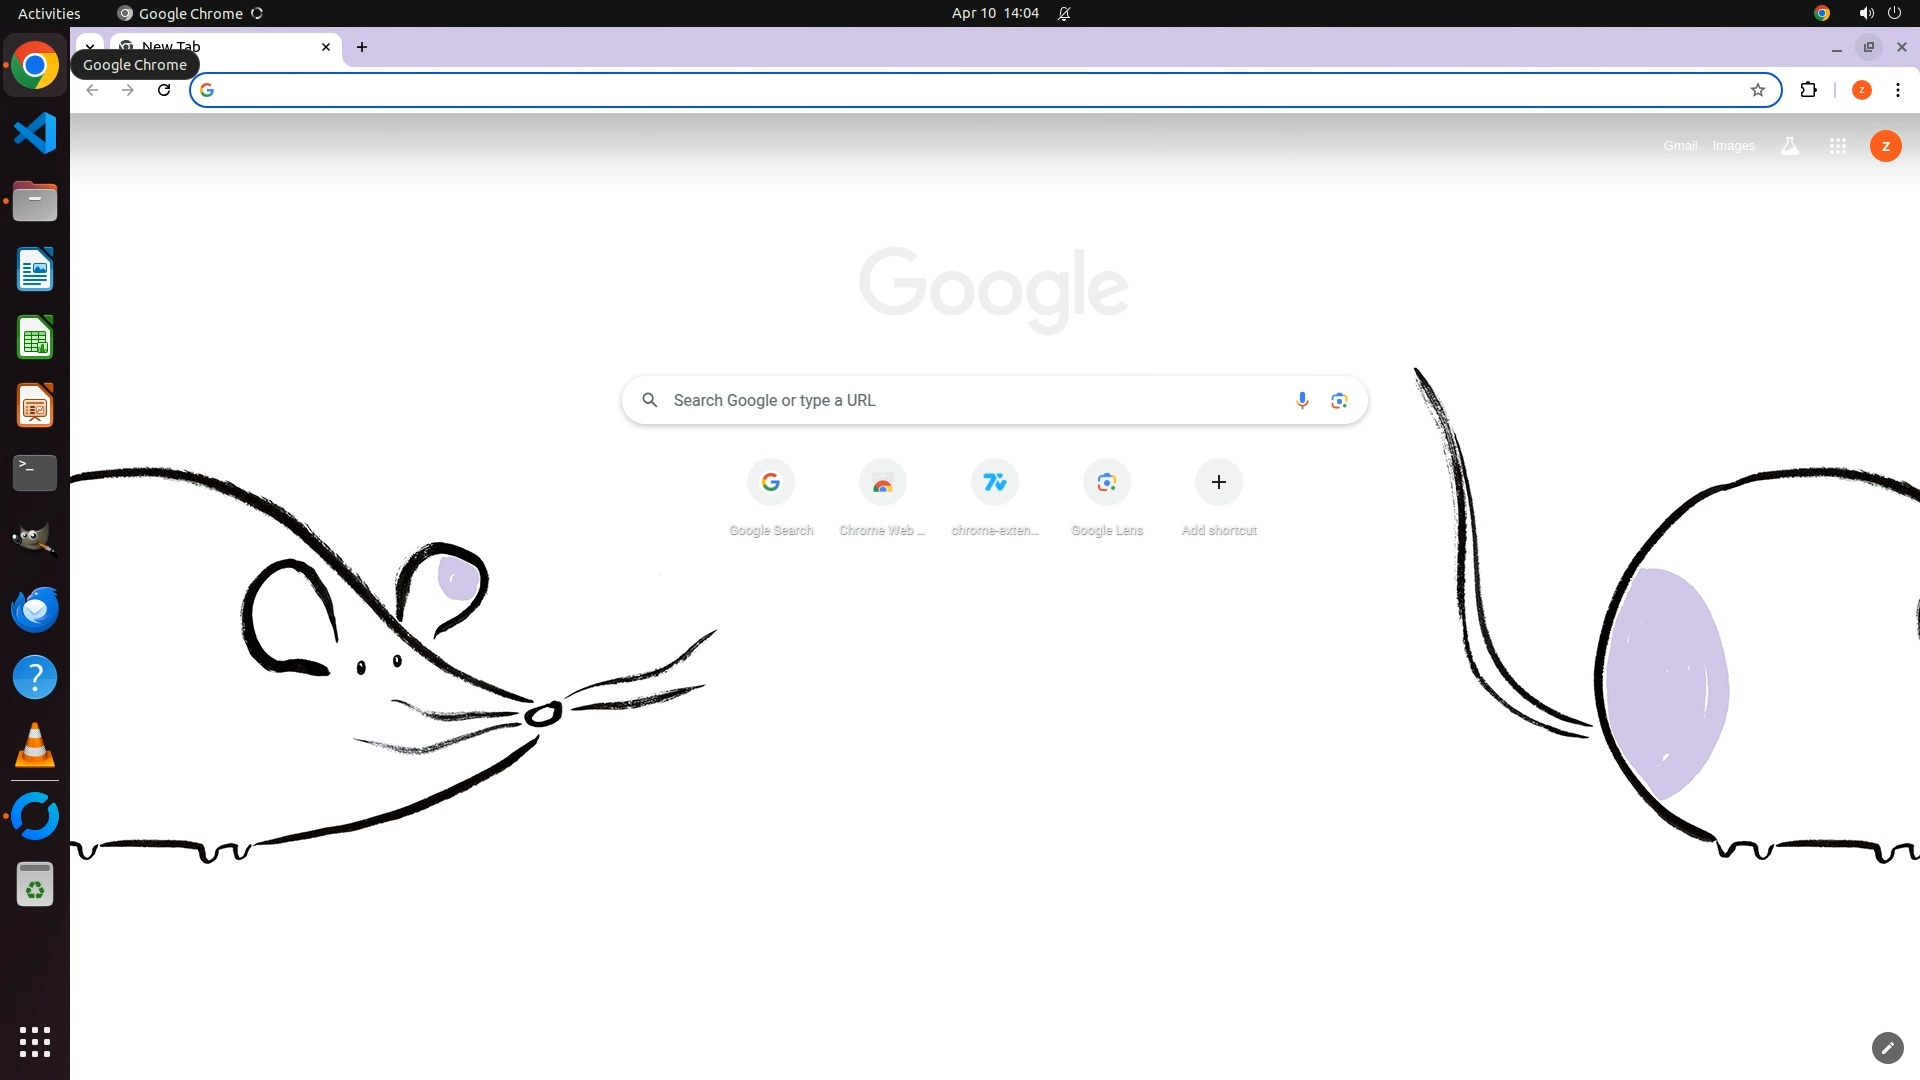Open the Chrome Web Store shortcut
Viewport: 1920px width, 1080px height.
(x=882, y=483)
